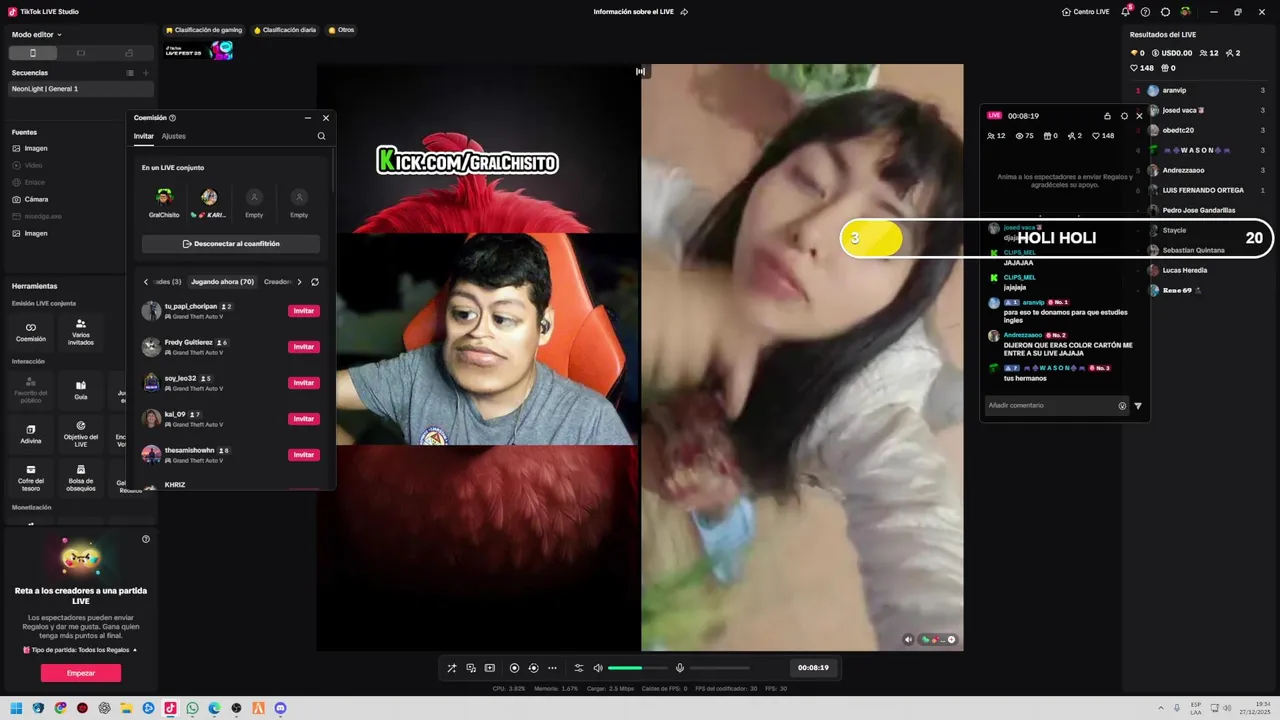The image size is (1280, 720).
Task: Open aranvip in the LIVE results ranking
Action: (1200, 90)
